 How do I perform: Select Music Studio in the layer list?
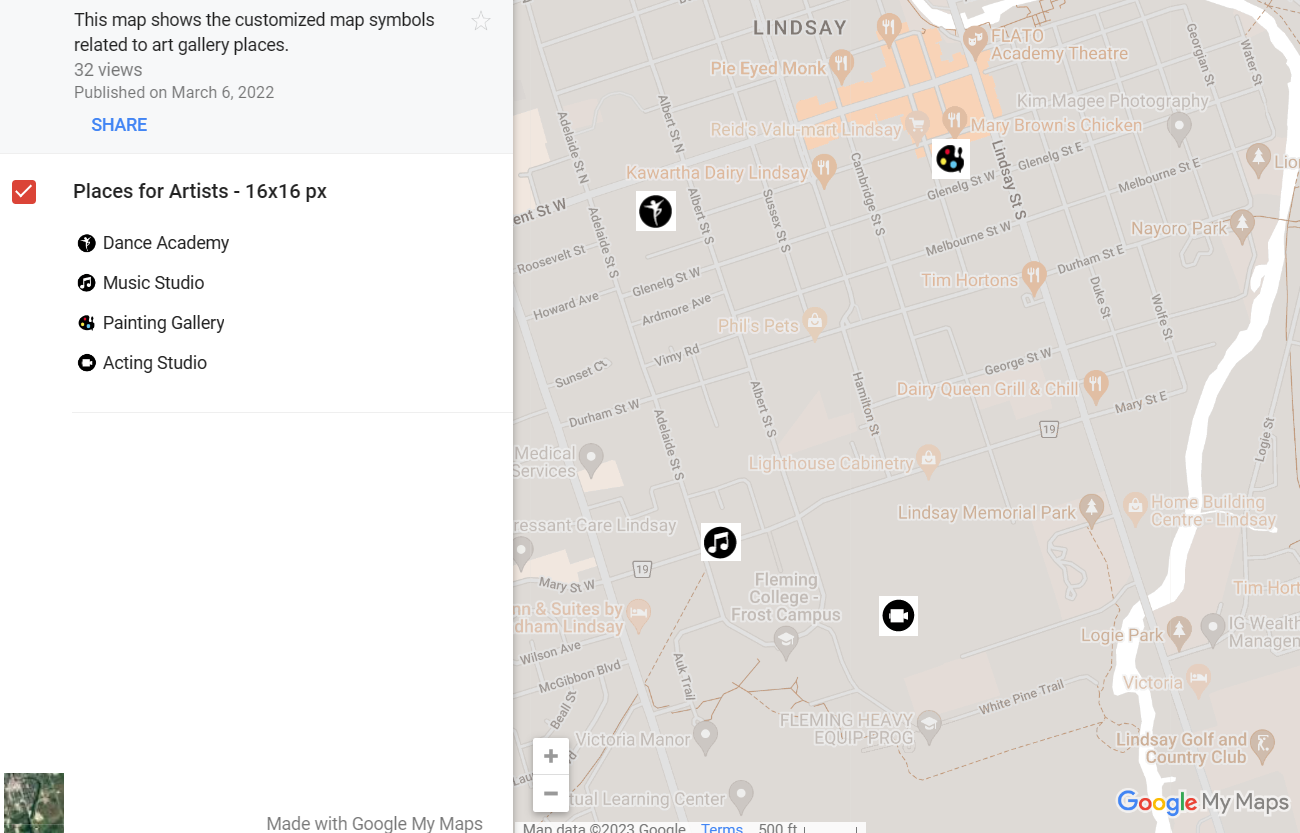pos(153,283)
